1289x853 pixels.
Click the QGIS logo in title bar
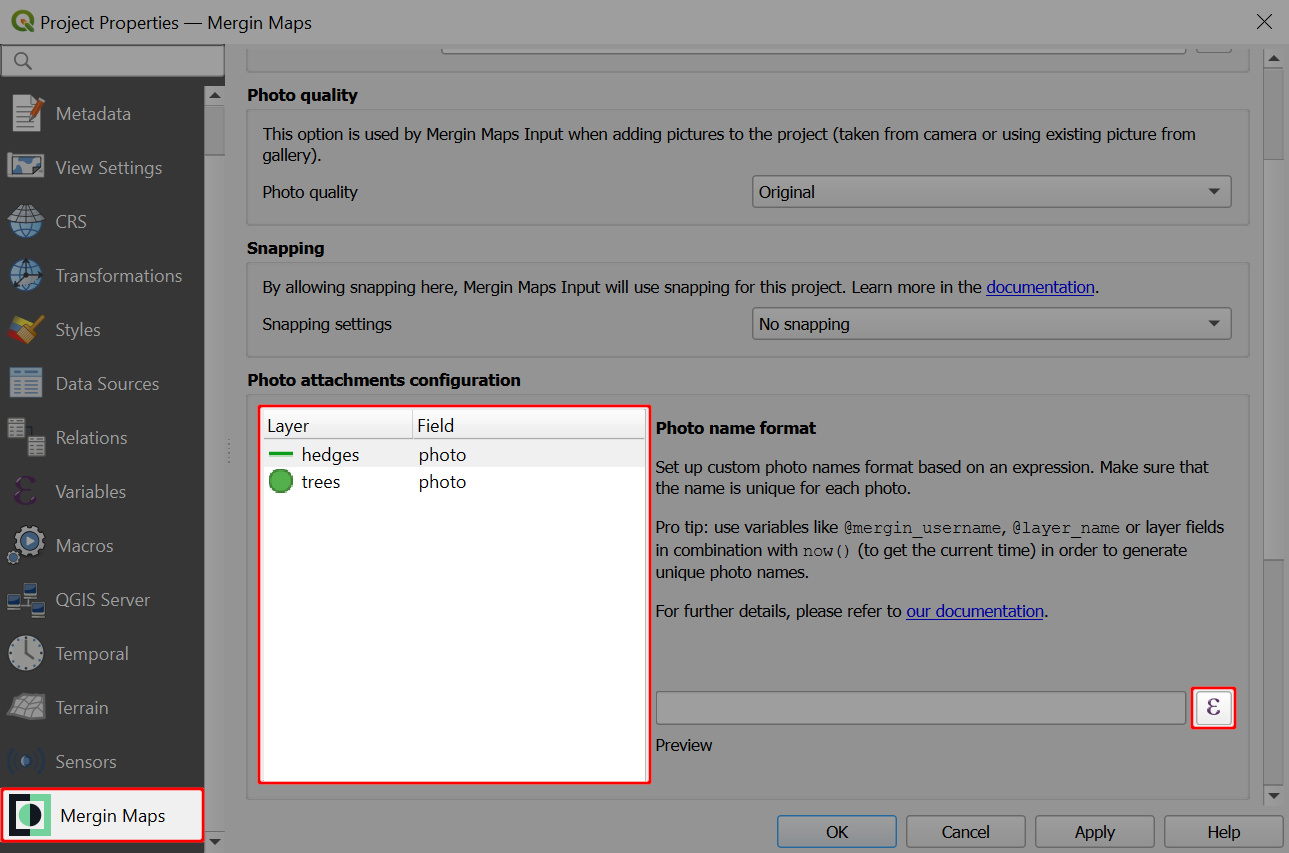[22, 21]
